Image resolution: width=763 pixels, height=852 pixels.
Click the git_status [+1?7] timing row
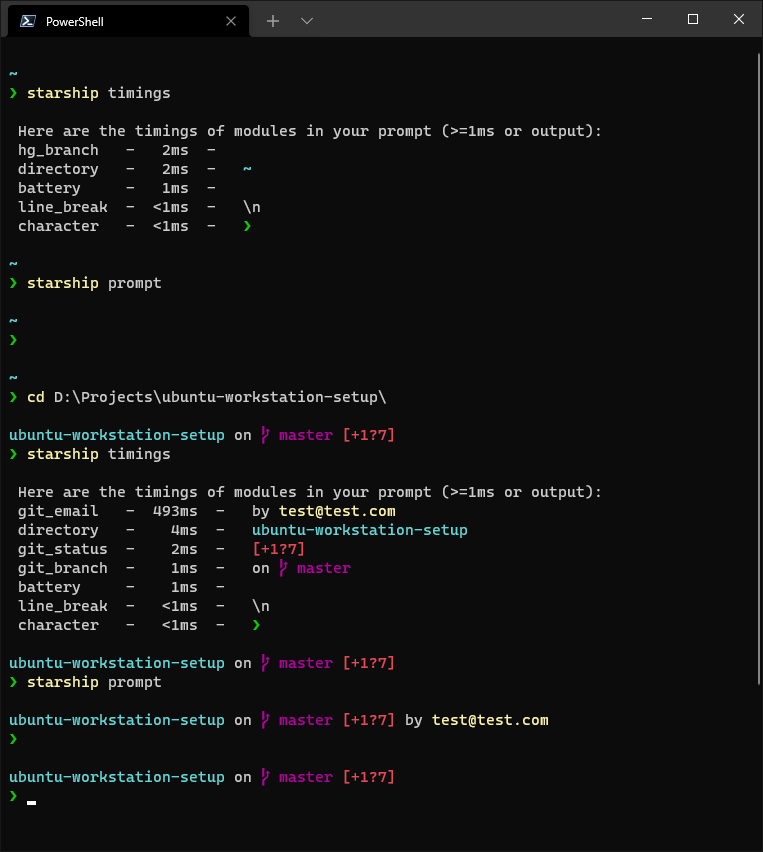tap(161, 549)
